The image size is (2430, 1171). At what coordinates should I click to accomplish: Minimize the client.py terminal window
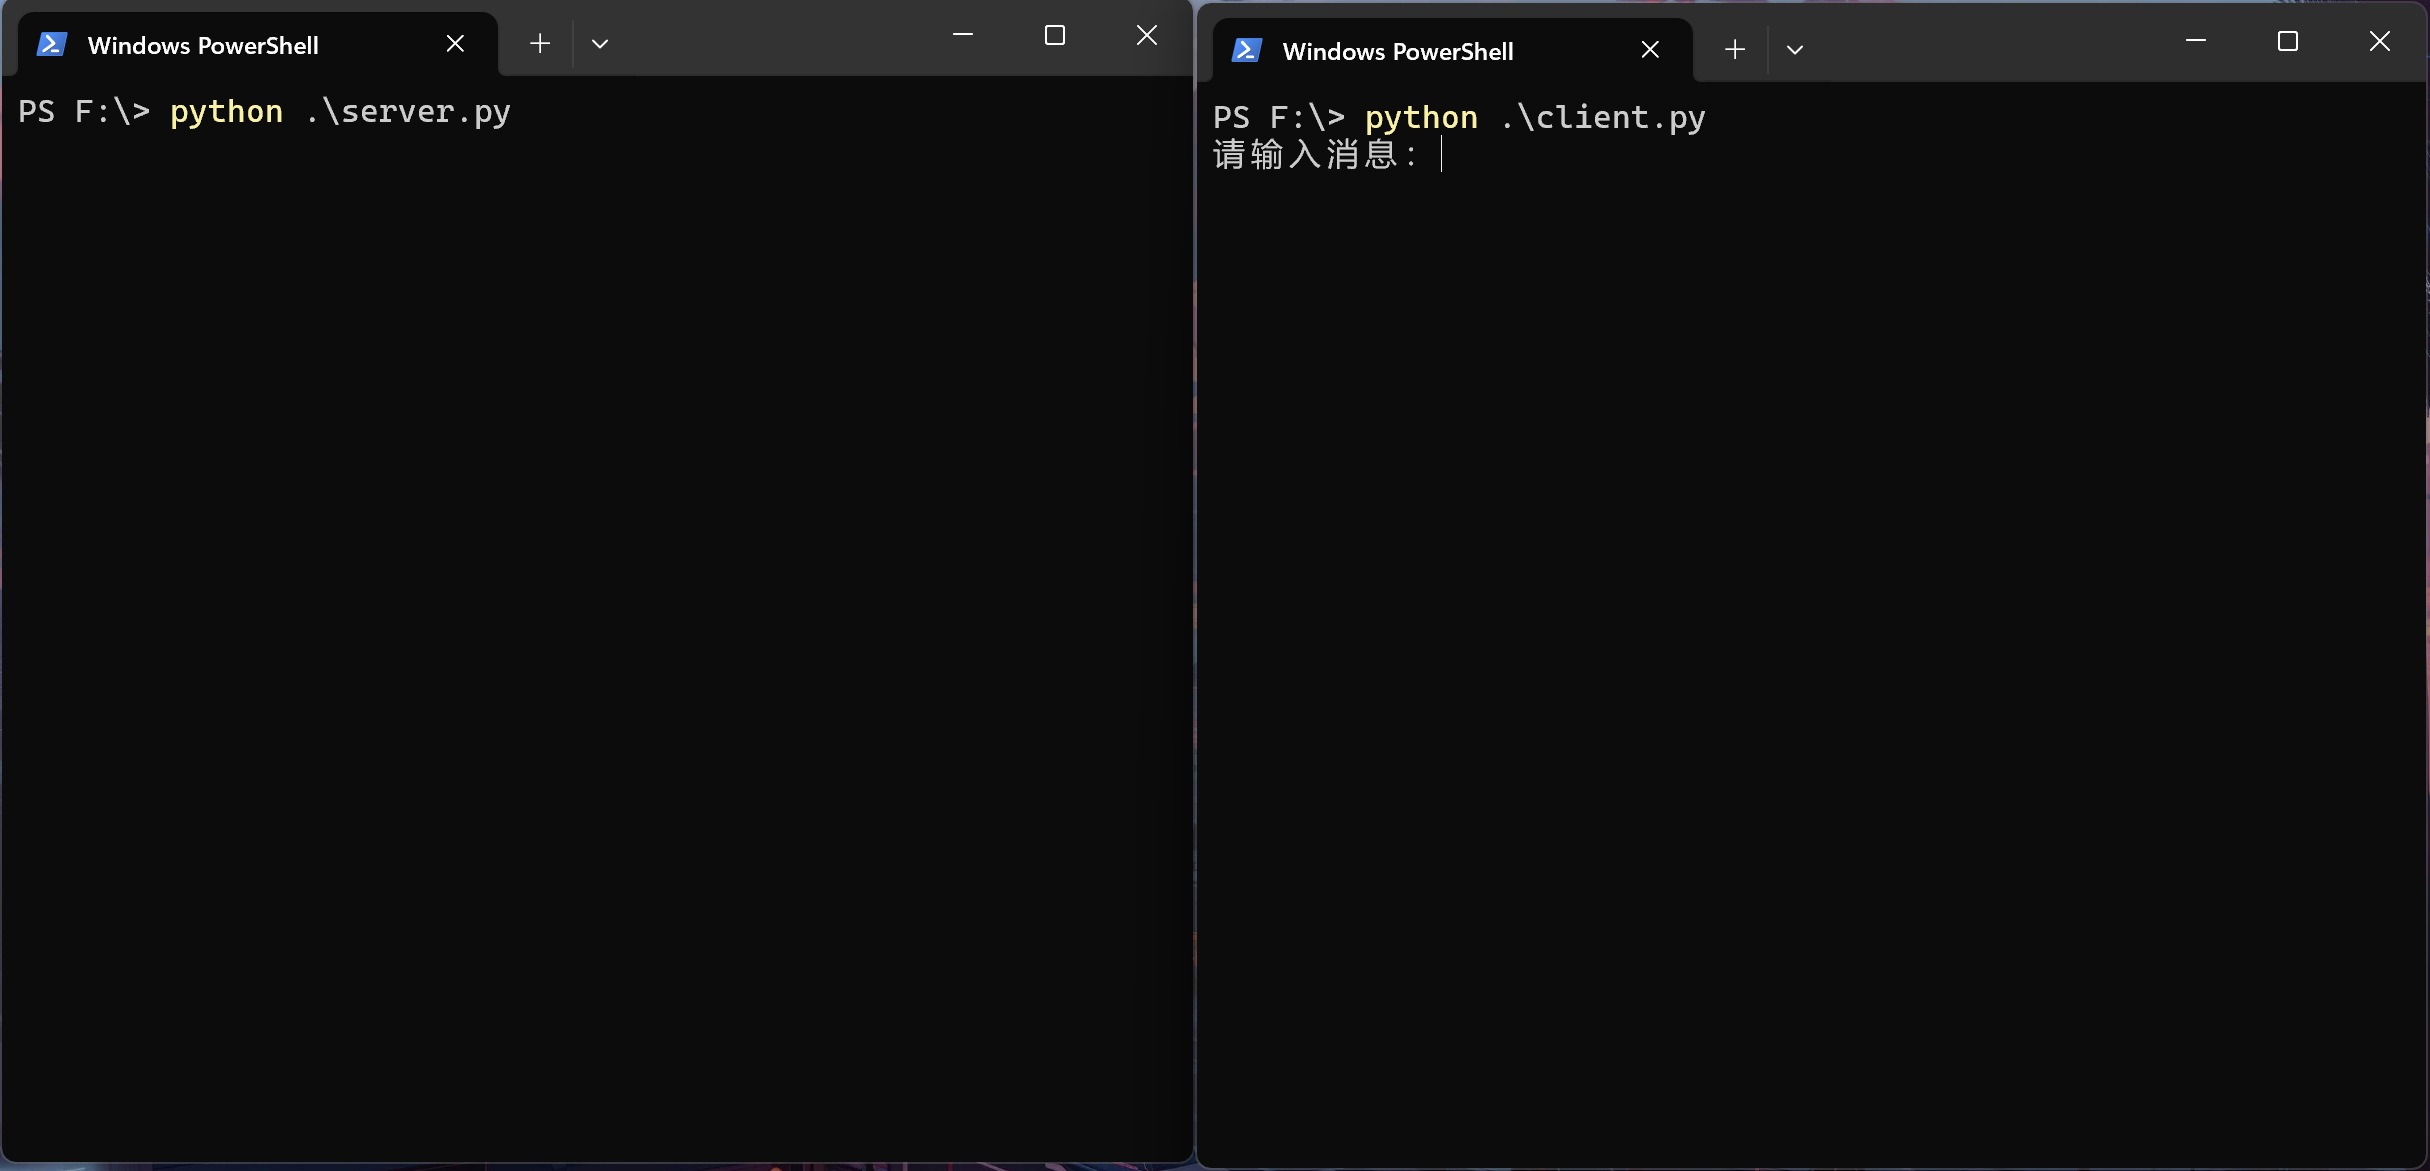pyautogui.click(x=2196, y=41)
